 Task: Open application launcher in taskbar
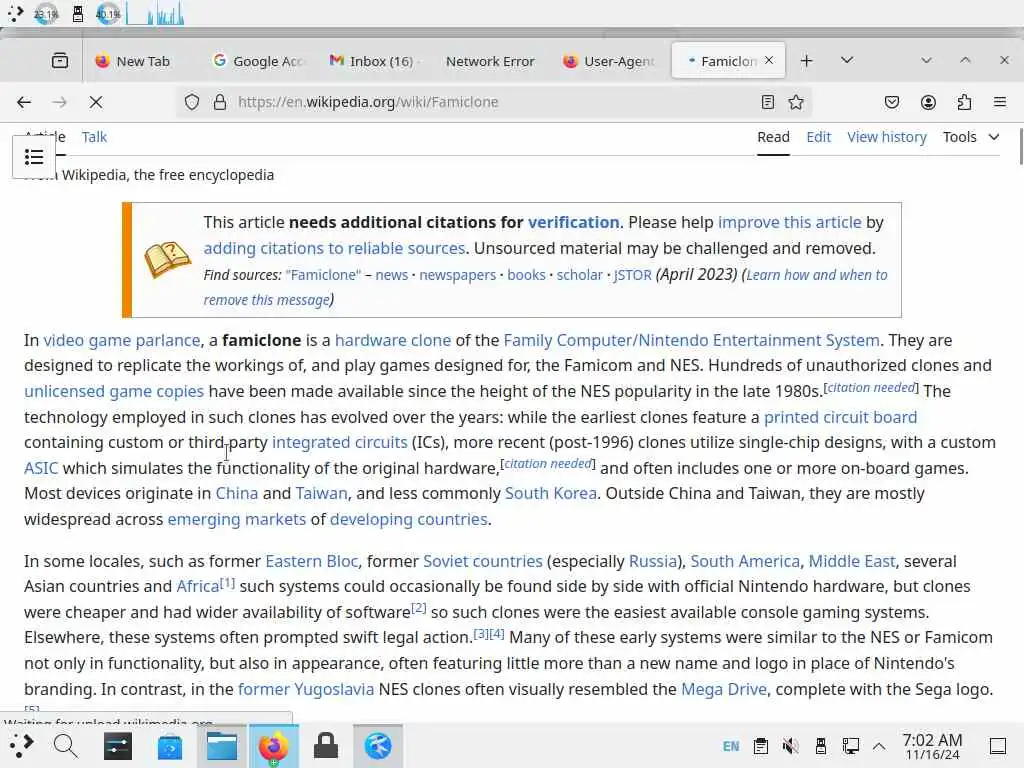21,745
